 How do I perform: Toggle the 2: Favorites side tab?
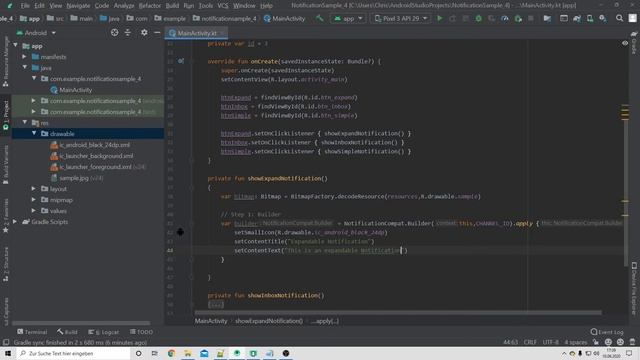[x=6, y=216]
